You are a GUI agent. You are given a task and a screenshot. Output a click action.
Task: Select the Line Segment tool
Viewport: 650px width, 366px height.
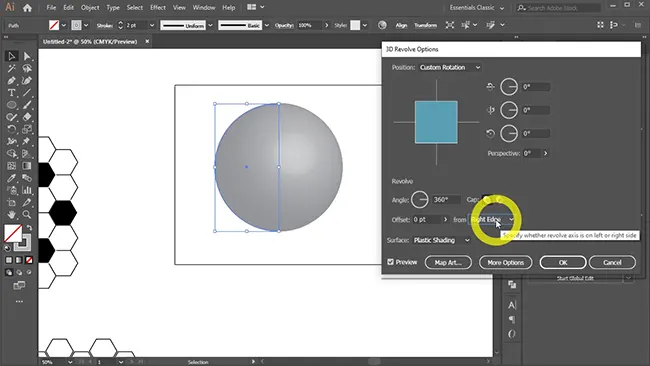click(x=27, y=92)
